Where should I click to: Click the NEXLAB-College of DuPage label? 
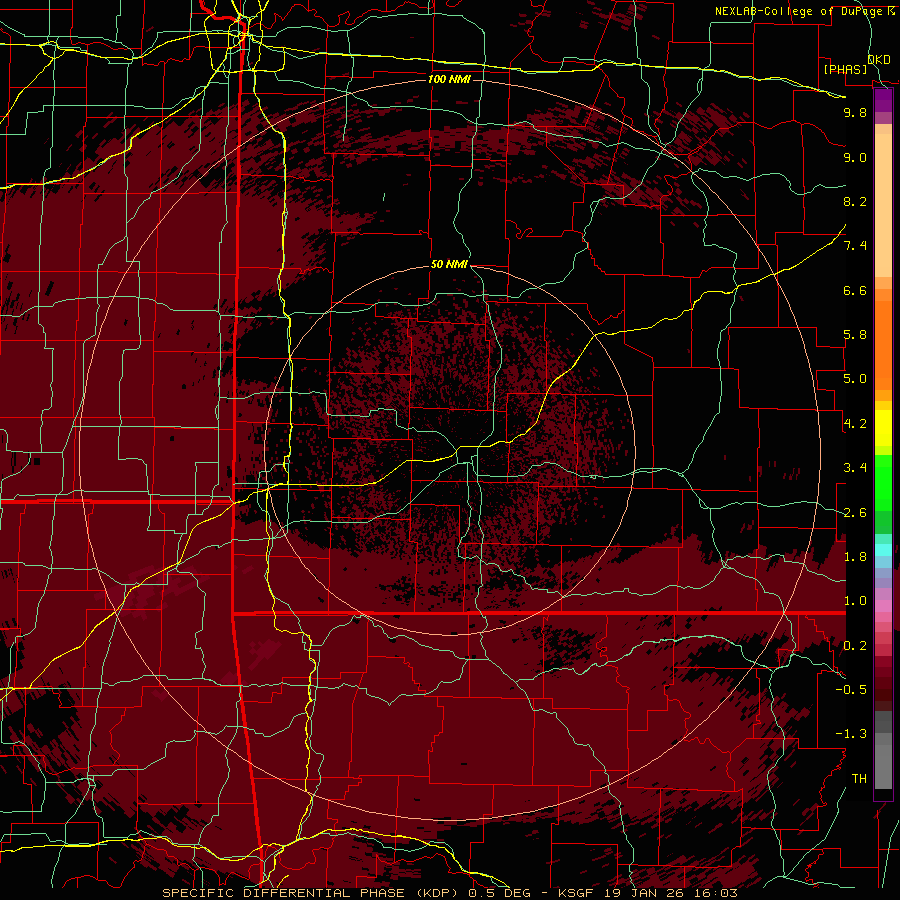tap(801, 11)
